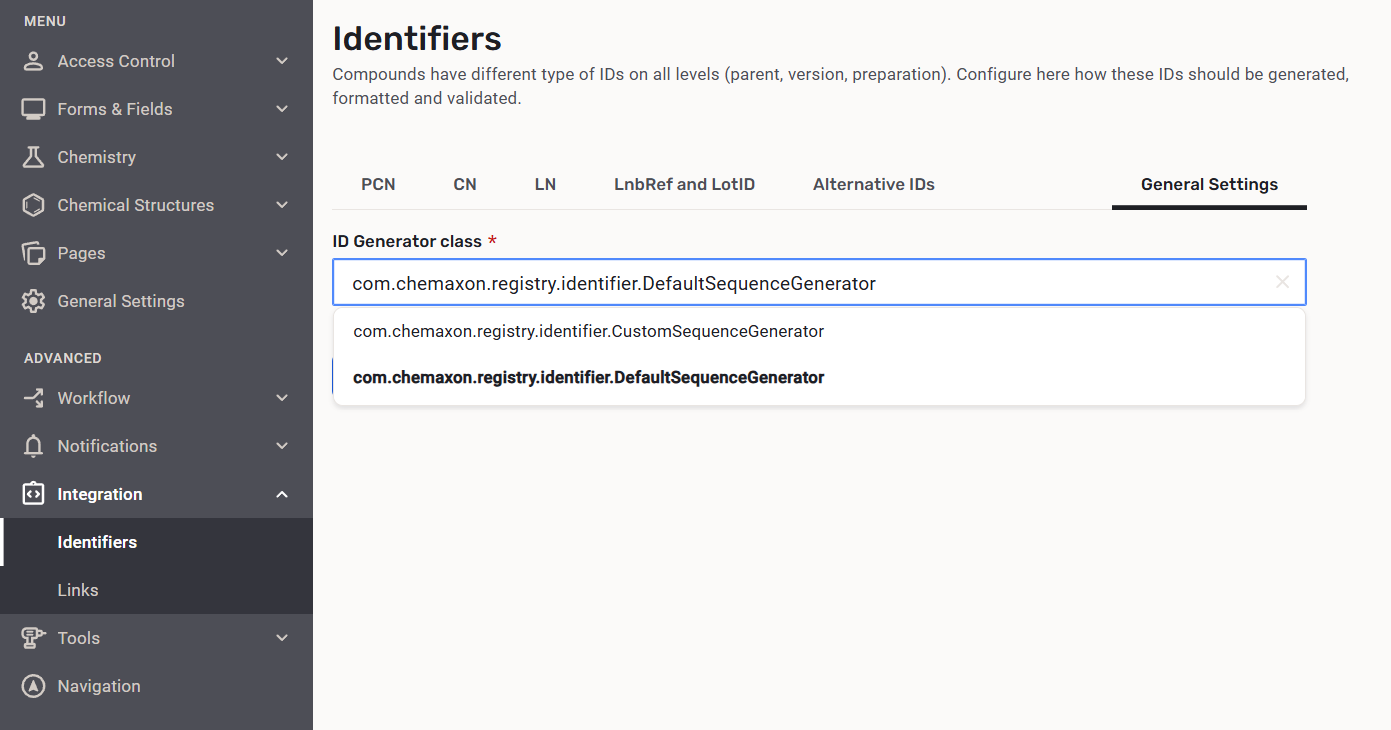Select the DefaultSequenceGenerator option
1391x730 pixels.
tap(588, 378)
